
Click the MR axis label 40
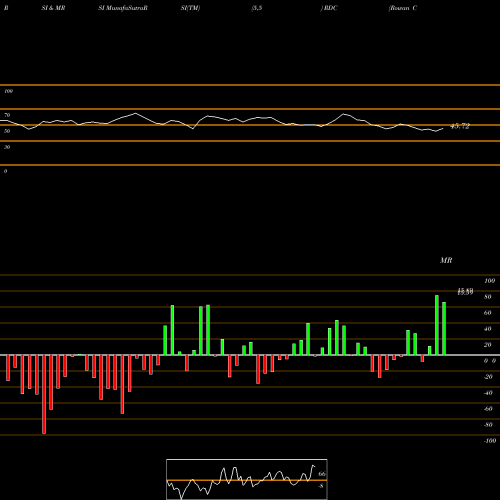point(488,329)
